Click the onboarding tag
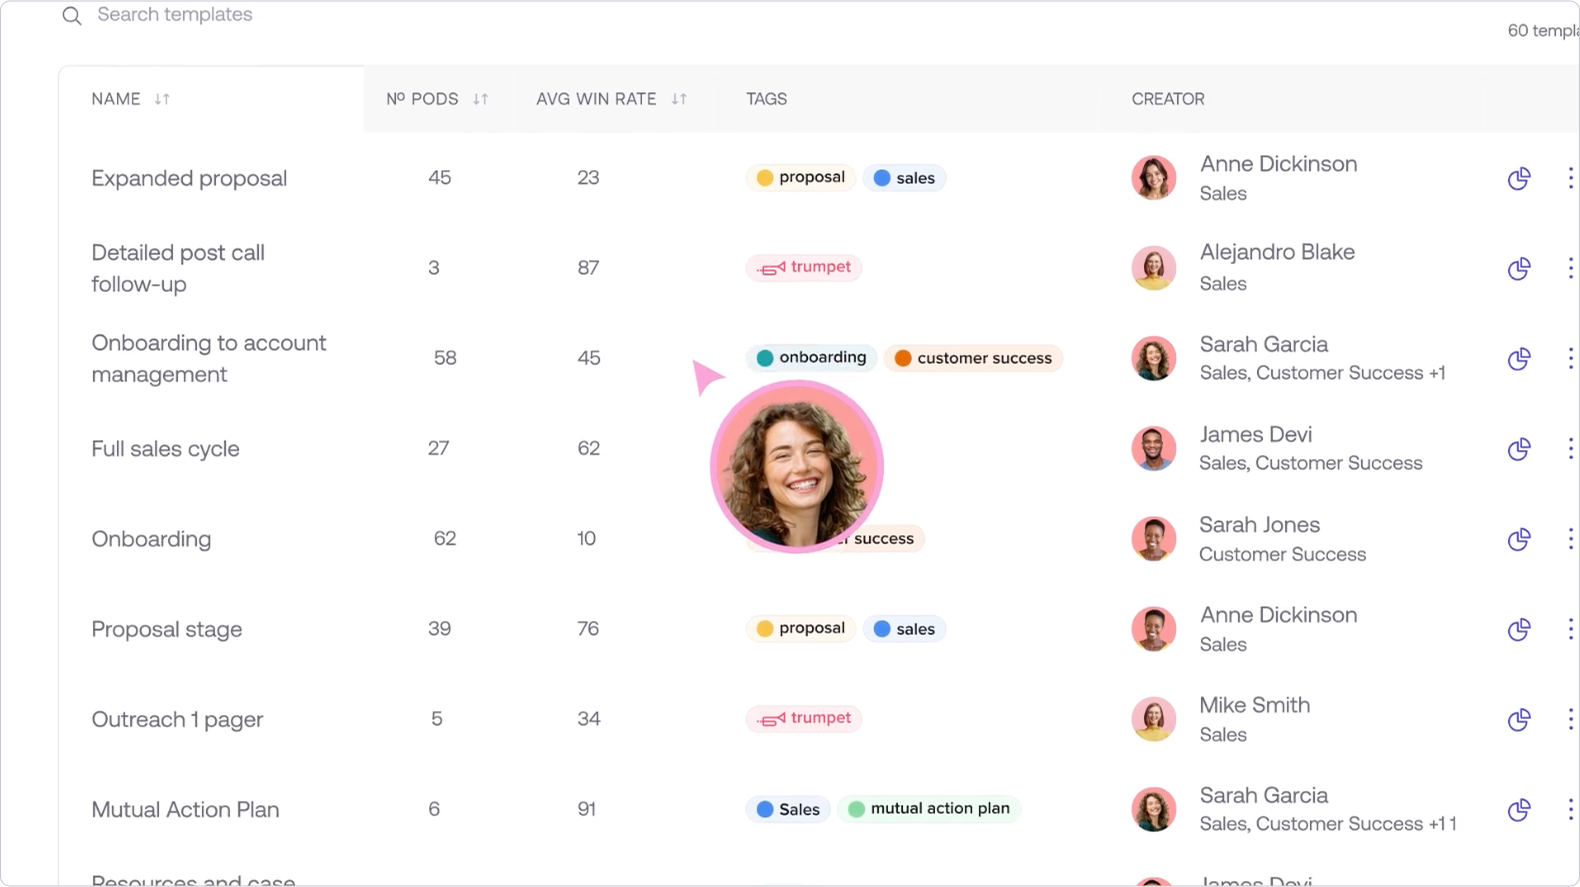Viewport: 1580px width, 887px height. (811, 358)
